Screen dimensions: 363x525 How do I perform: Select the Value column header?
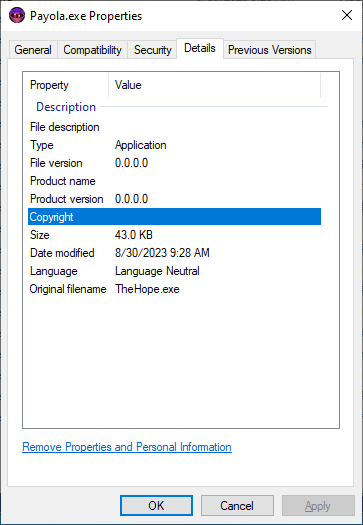[214, 85]
